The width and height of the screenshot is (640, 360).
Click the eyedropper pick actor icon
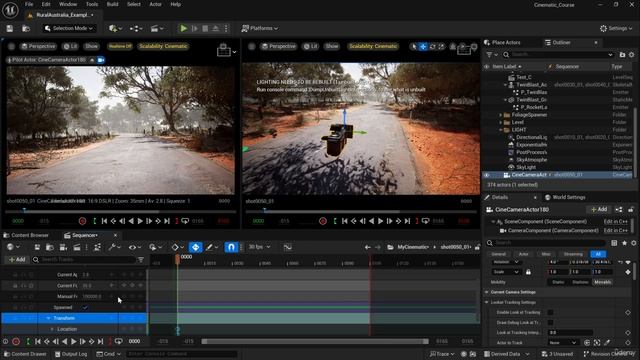tap(607, 342)
